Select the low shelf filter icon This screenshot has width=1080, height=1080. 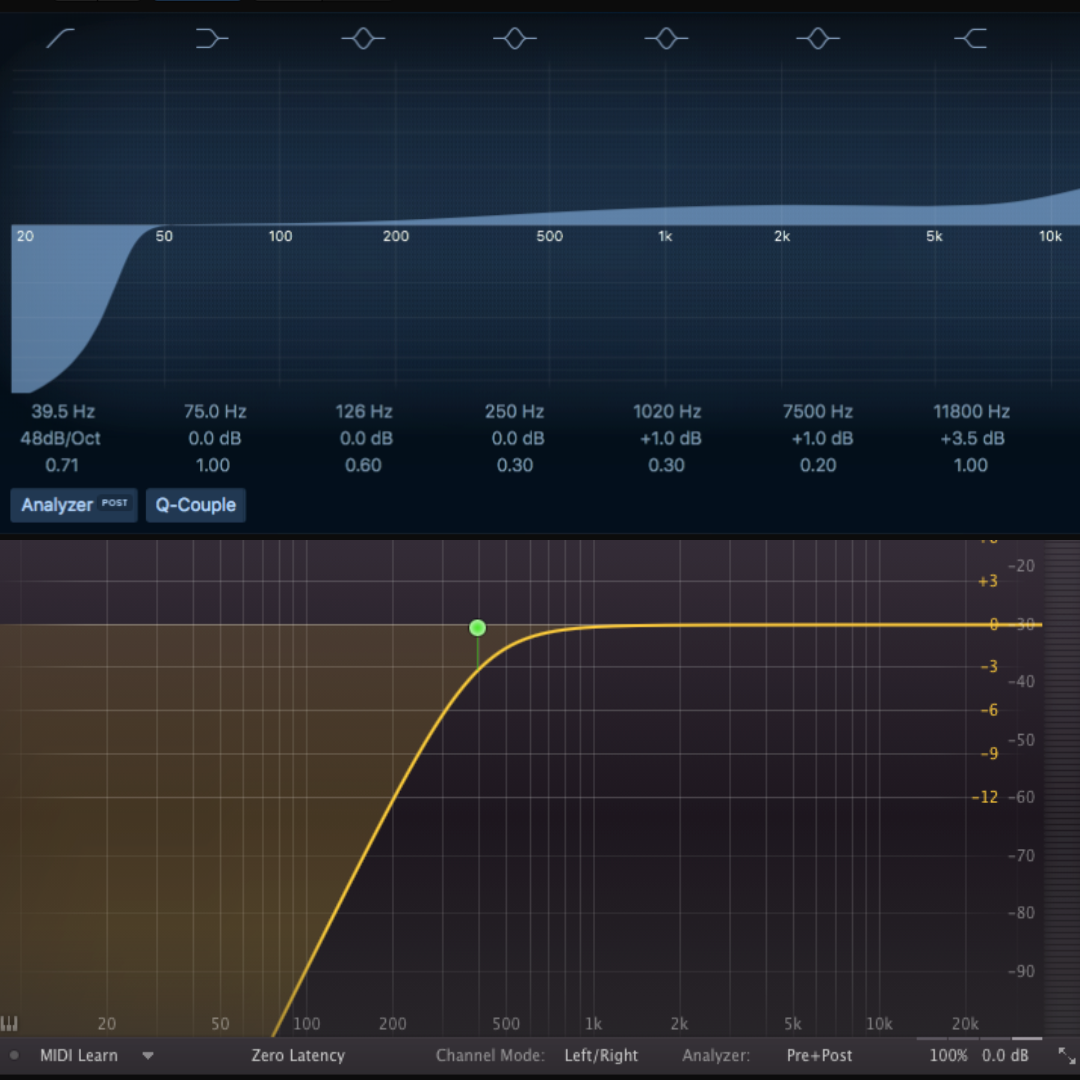coord(212,38)
